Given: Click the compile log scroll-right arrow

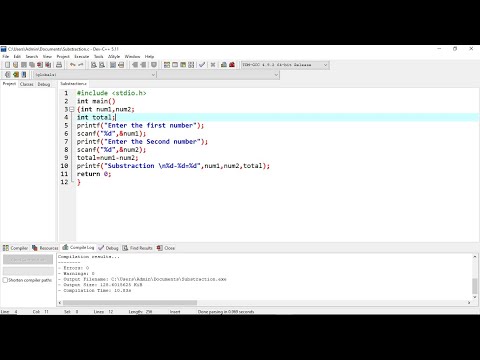Looking at the screenshot, I should click(x=469, y=303).
